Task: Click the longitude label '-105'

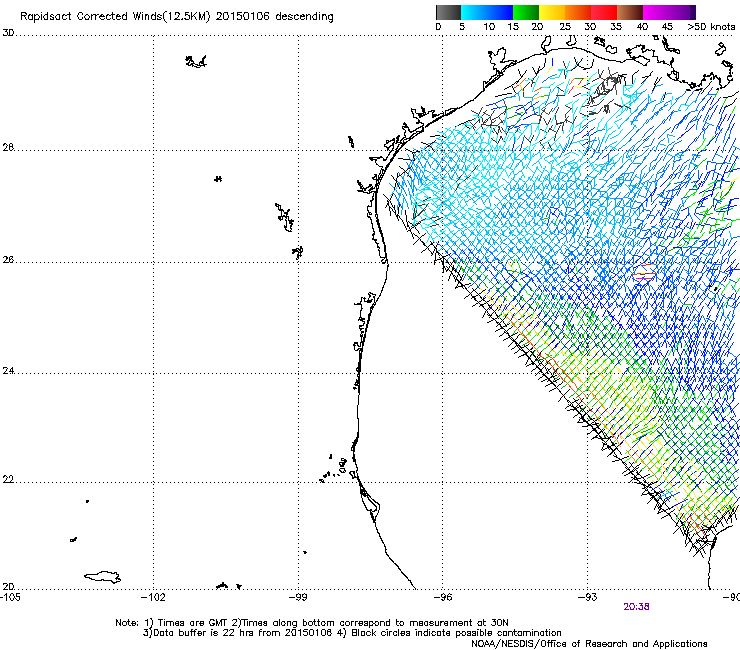Action: (x=10, y=597)
